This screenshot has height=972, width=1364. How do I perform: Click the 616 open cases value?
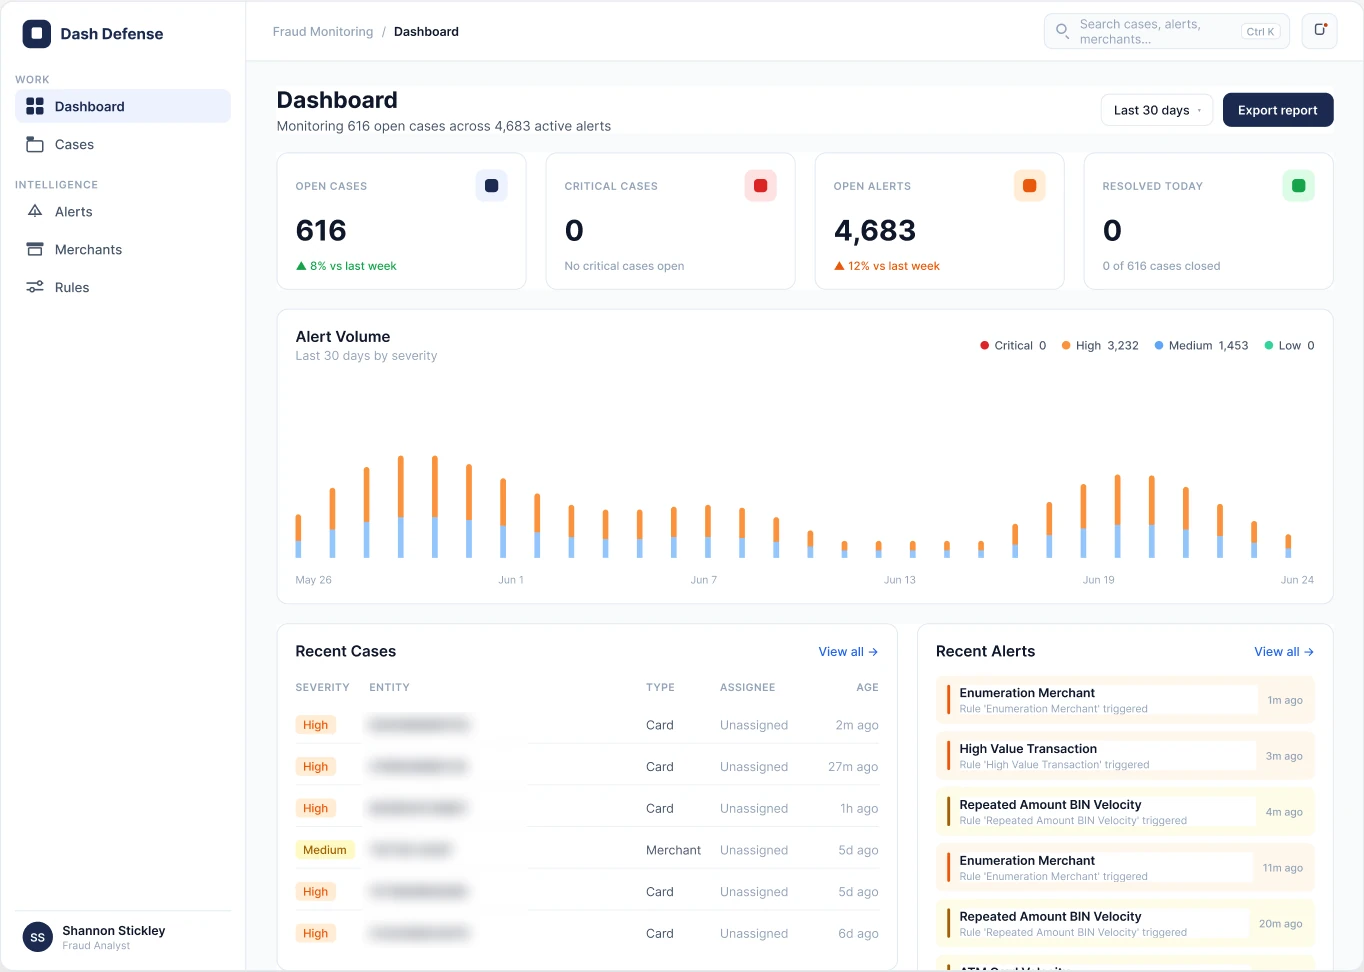(x=321, y=230)
